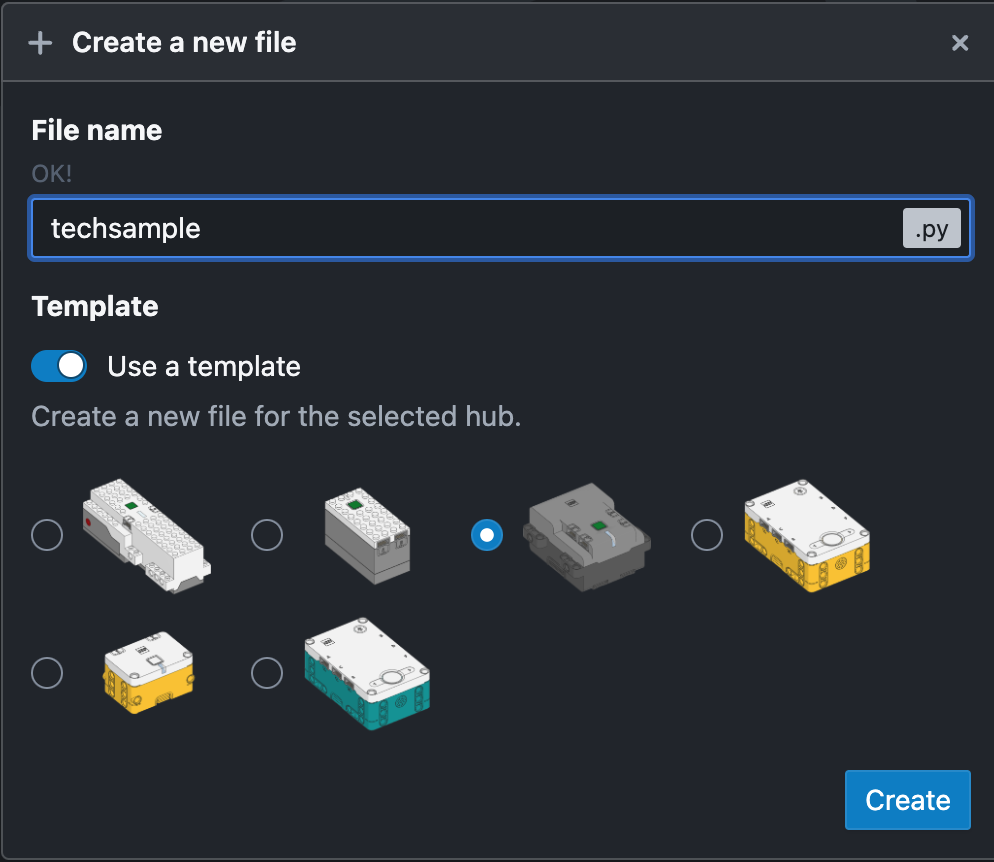The height and width of the screenshot is (862, 994).
Task: Click the teal Inventor hub image
Action: click(x=367, y=673)
